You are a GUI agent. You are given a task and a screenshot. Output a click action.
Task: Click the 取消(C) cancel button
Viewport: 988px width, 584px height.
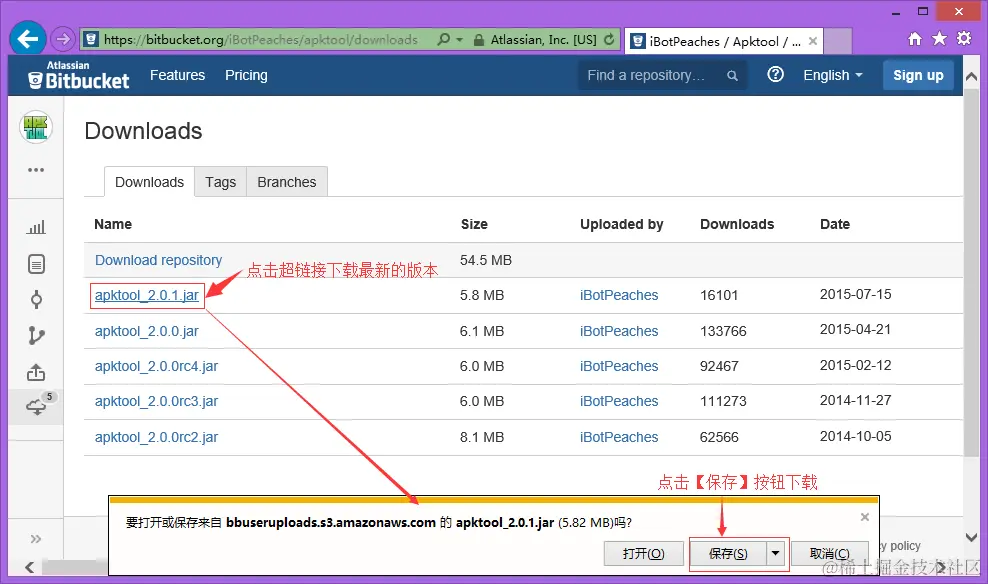[829, 554]
